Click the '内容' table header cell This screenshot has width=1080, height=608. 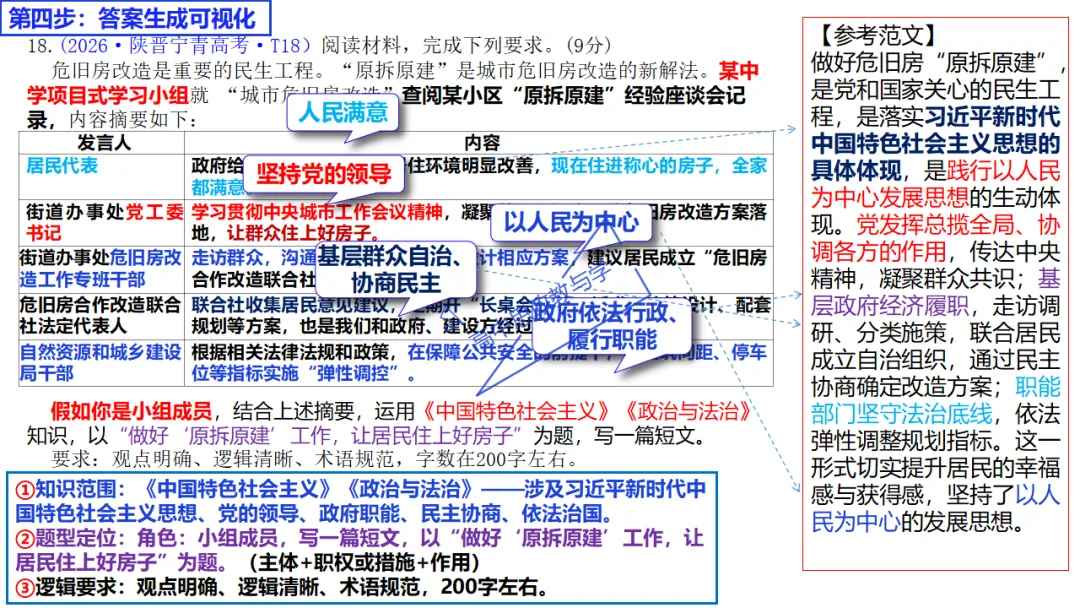(479, 143)
